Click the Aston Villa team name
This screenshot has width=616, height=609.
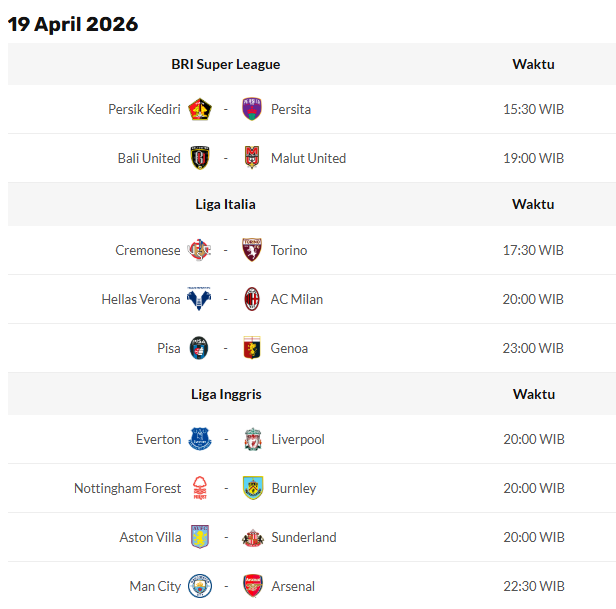click(x=150, y=537)
